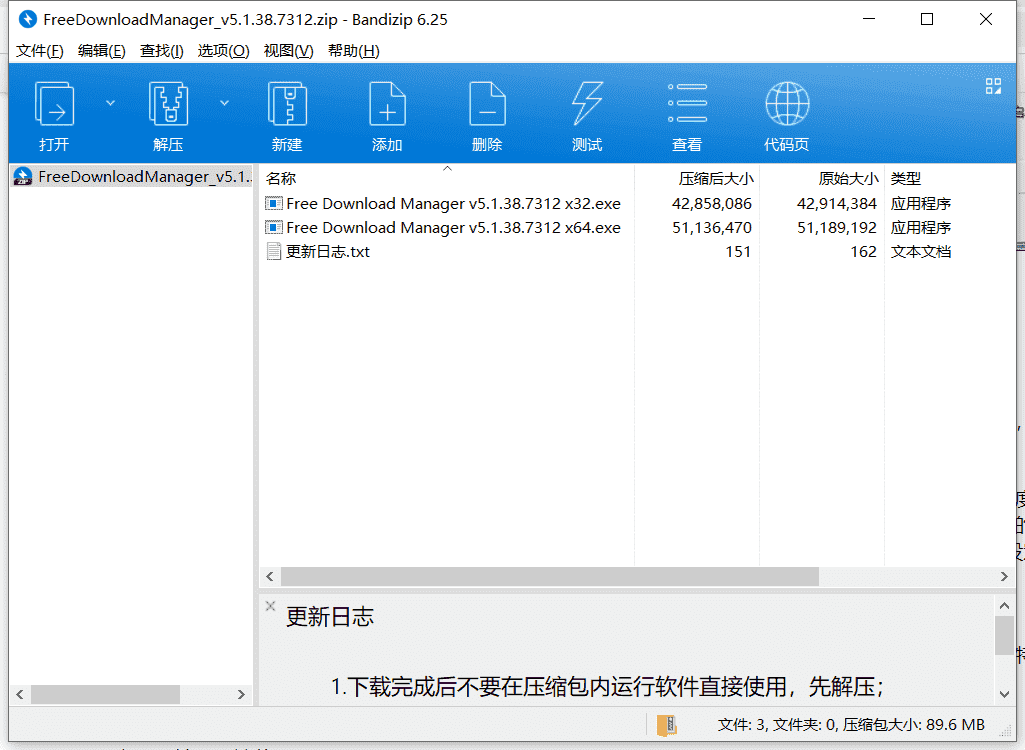Screen dimensions: 1025x750
Task: Click the 测试 (Test) lightning icon
Action: tap(587, 104)
